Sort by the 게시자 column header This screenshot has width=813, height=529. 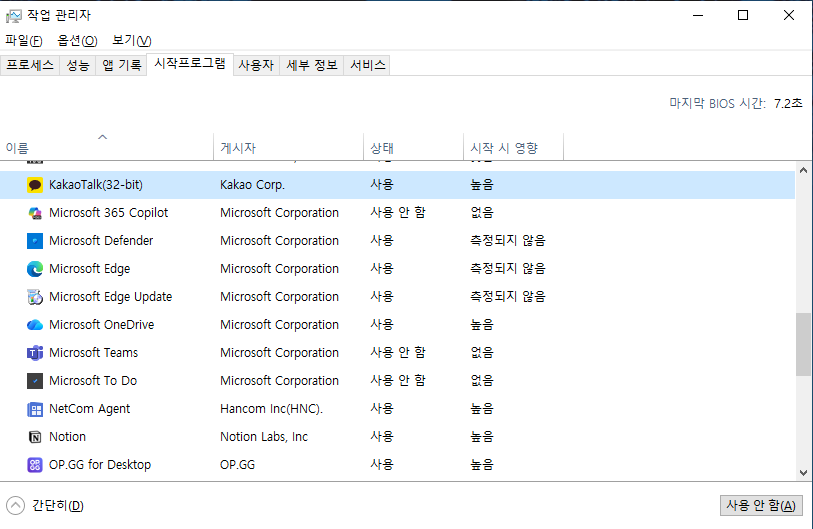click(288, 147)
